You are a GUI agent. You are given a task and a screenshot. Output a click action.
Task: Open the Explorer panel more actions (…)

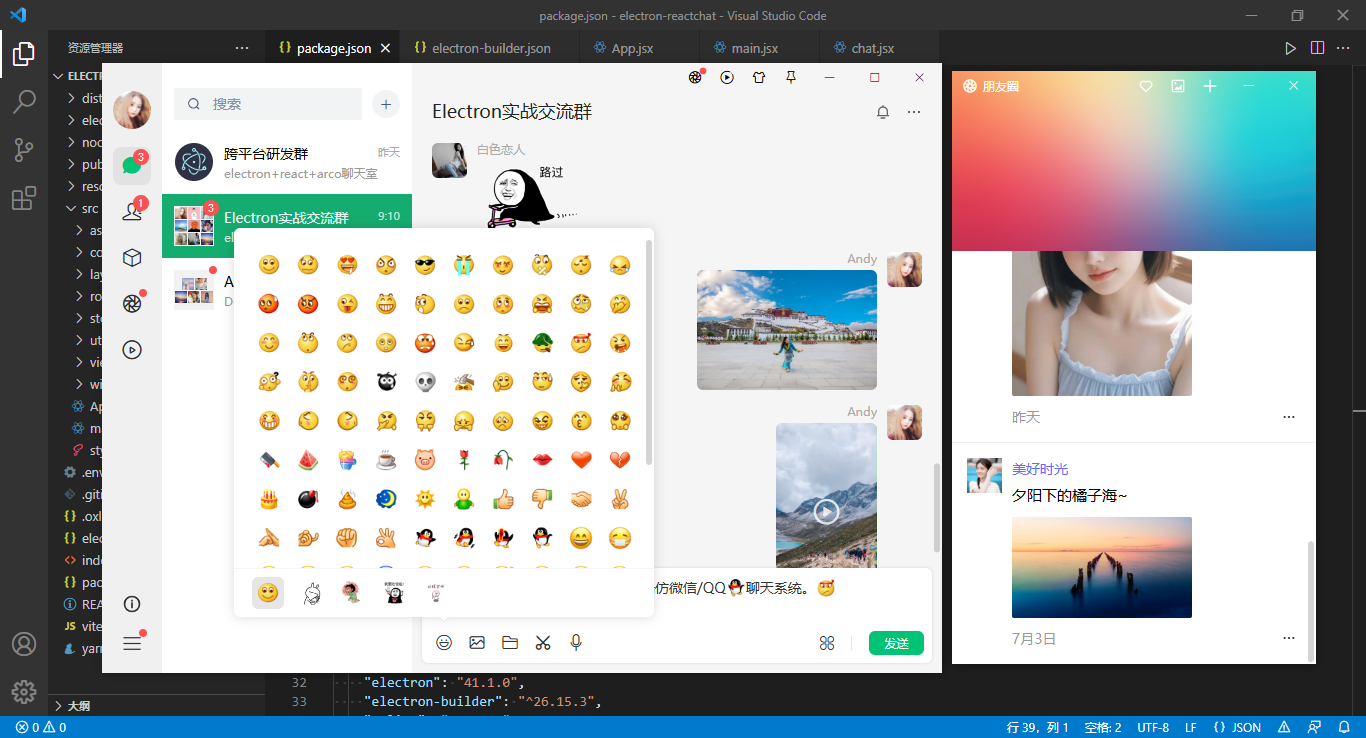(242, 48)
